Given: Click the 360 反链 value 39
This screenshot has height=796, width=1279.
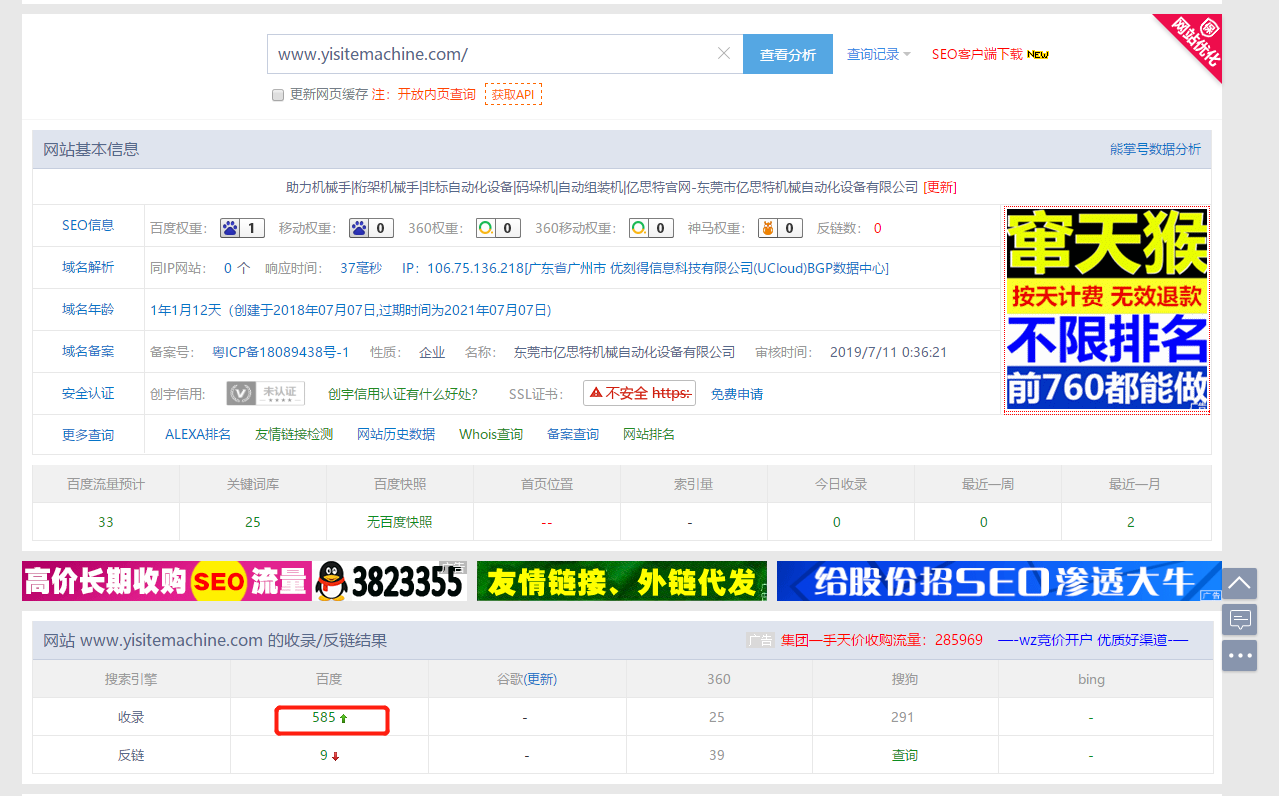Looking at the screenshot, I should (717, 755).
